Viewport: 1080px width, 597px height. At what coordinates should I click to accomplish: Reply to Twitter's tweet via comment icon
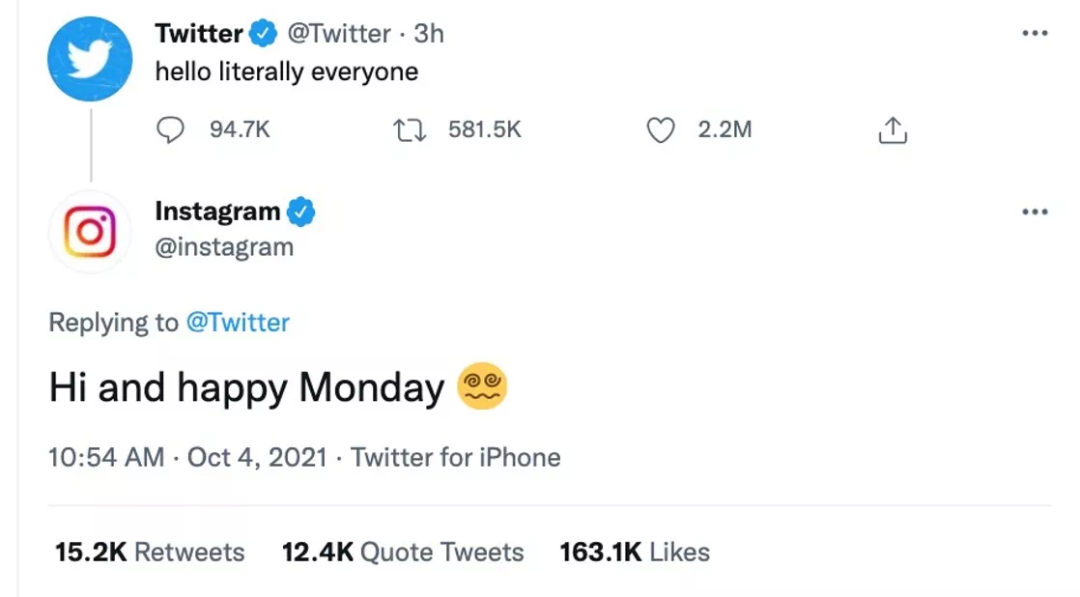click(172, 130)
